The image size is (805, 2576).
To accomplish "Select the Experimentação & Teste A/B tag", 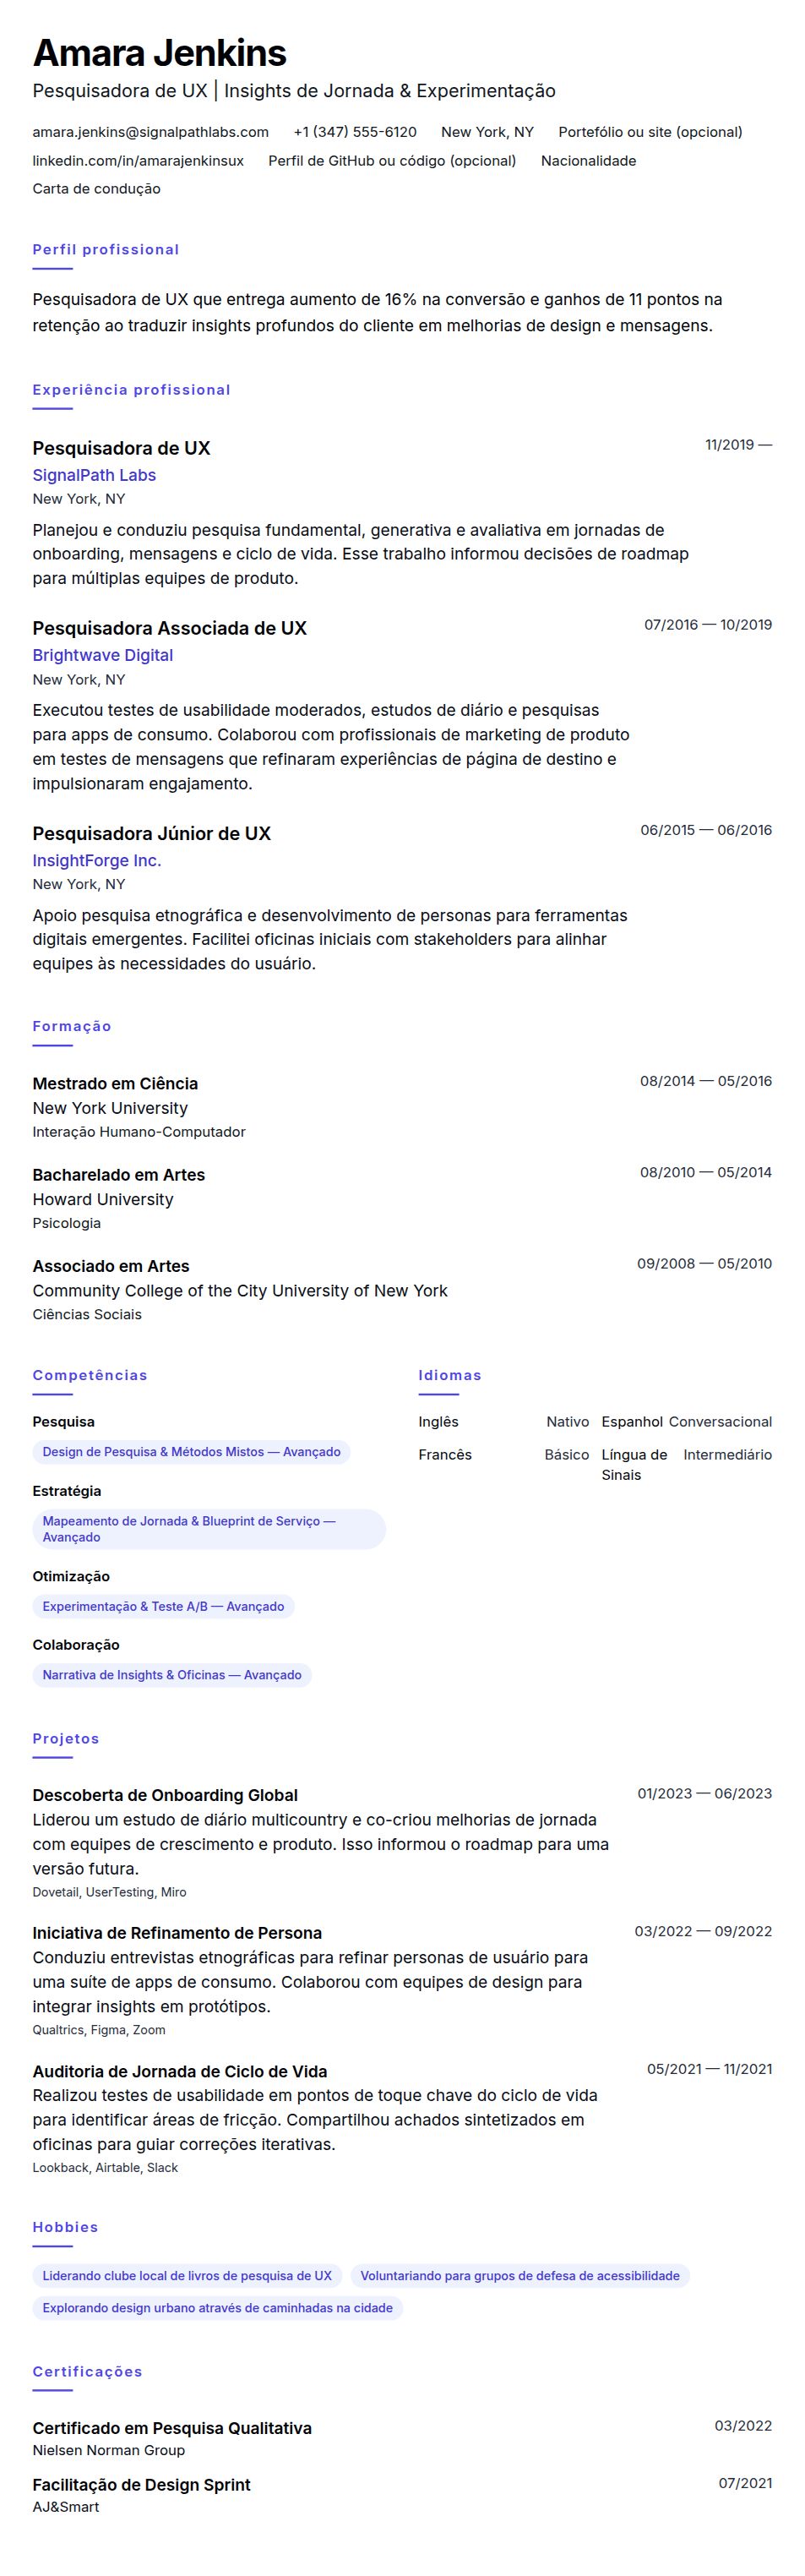I will coord(163,1606).
